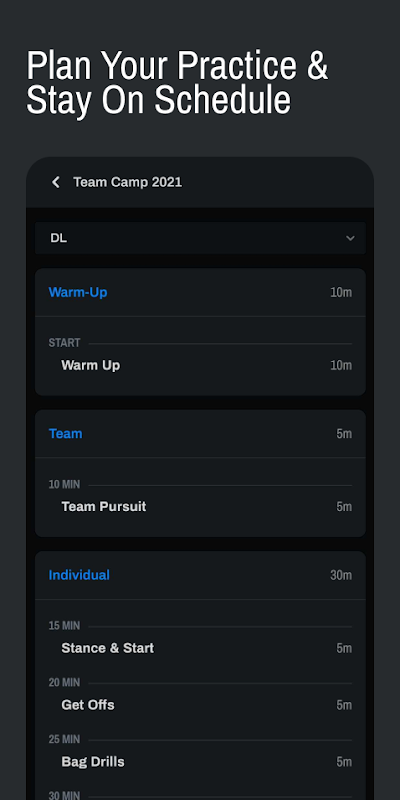Expand the dropdown chevron beside DL
400x800 pixels.
350,238
